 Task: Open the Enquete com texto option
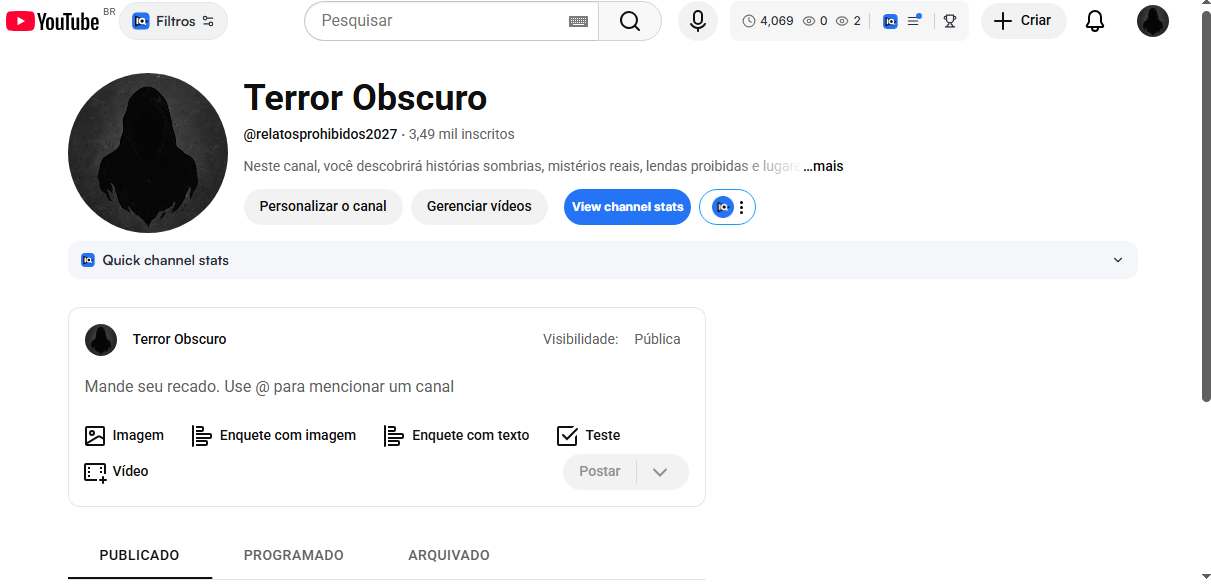pyautogui.click(x=456, y=435)
